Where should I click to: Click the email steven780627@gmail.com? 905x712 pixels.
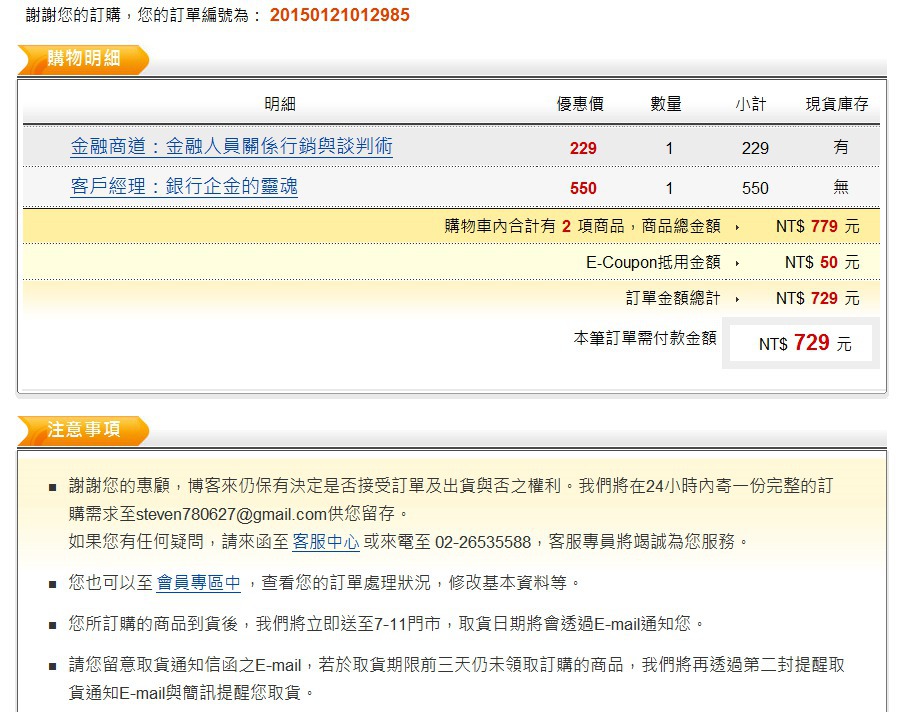click(231, 514)
